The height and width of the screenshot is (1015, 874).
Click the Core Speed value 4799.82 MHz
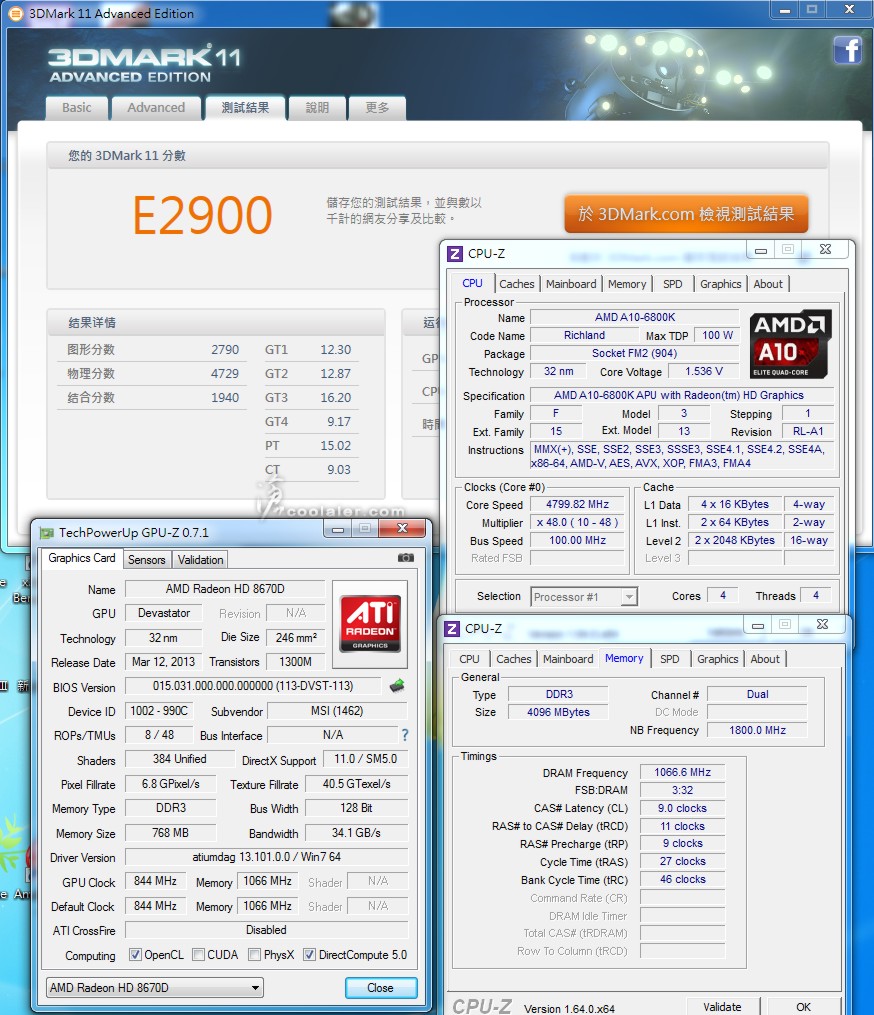577,504
